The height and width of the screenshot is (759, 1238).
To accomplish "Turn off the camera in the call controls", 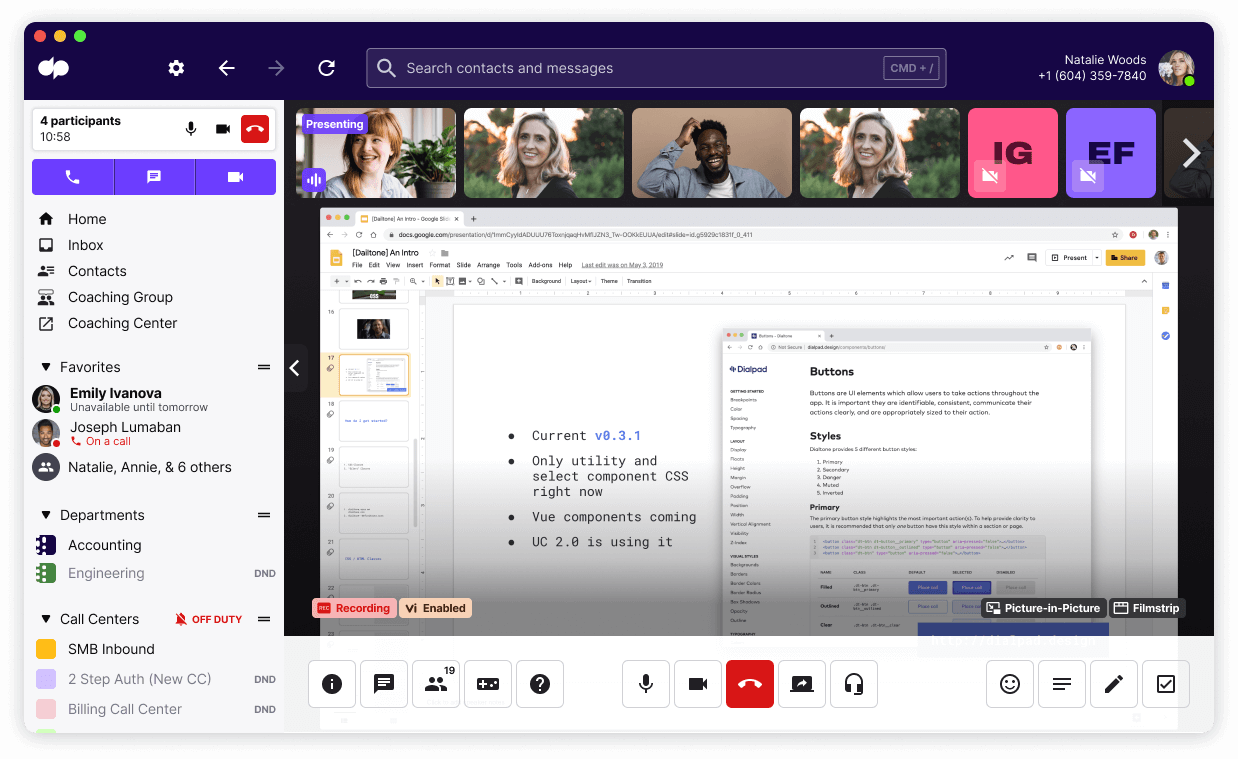I will coord(697,684).
